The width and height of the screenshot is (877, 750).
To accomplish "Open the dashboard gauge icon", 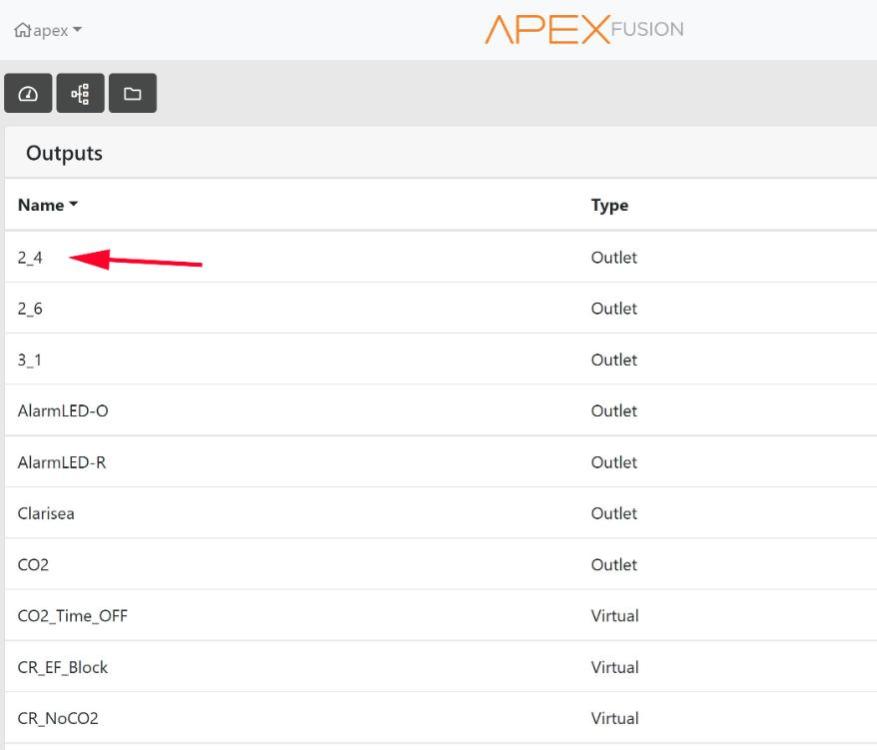I will click(x=29, y=94).
